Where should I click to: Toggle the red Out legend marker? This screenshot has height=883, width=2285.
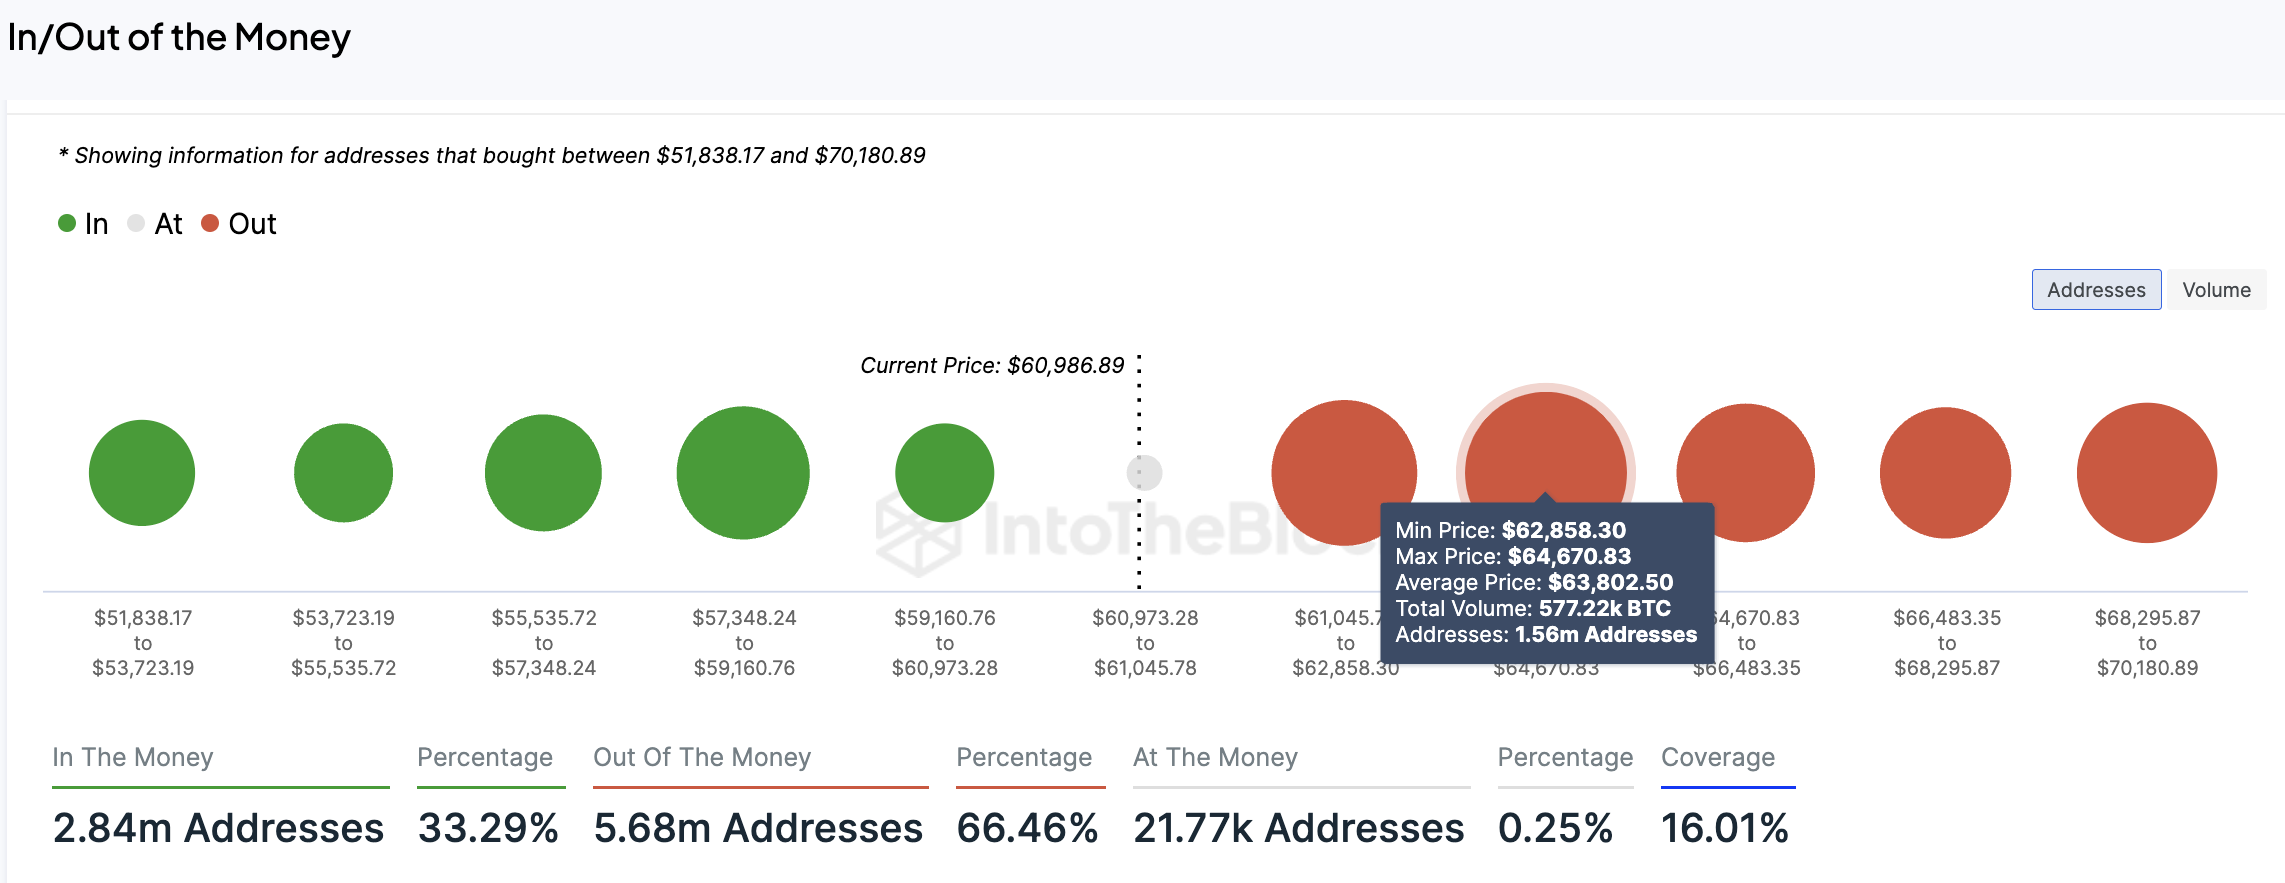click(x=210, y=223)
